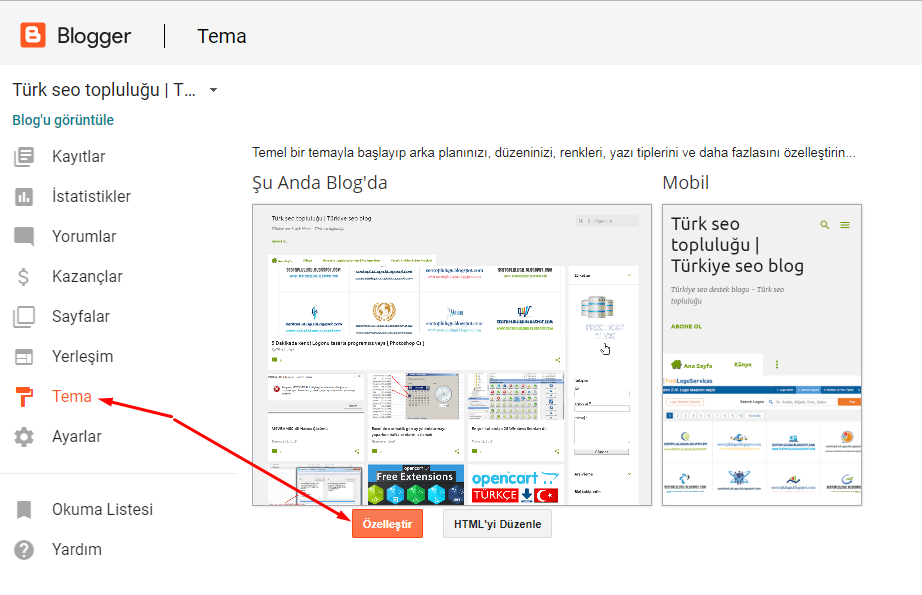Viewport: 922px width, 595px height.
Task: Click the Mobil blog preview thumbnail
Action: tap(762, 355)
